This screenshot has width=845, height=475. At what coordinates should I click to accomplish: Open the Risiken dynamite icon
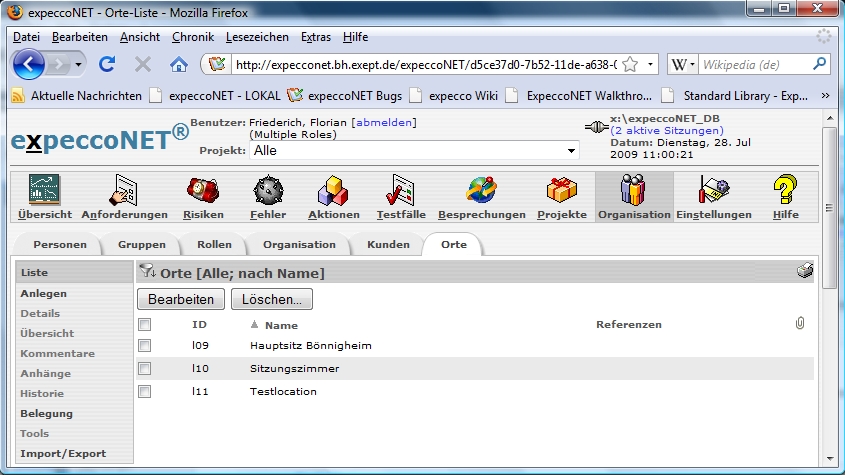(x=203, y=189)
